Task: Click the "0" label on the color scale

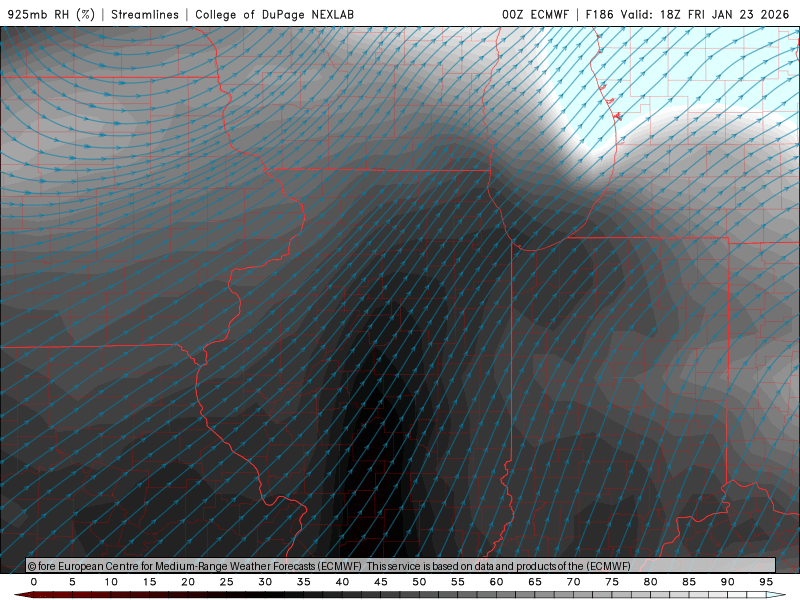Action: click(x=34, y=582)
